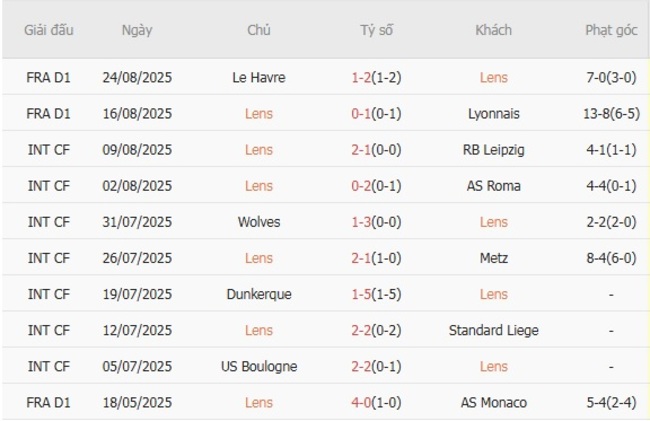Click the US Boulogne team link

click(259, 366)
